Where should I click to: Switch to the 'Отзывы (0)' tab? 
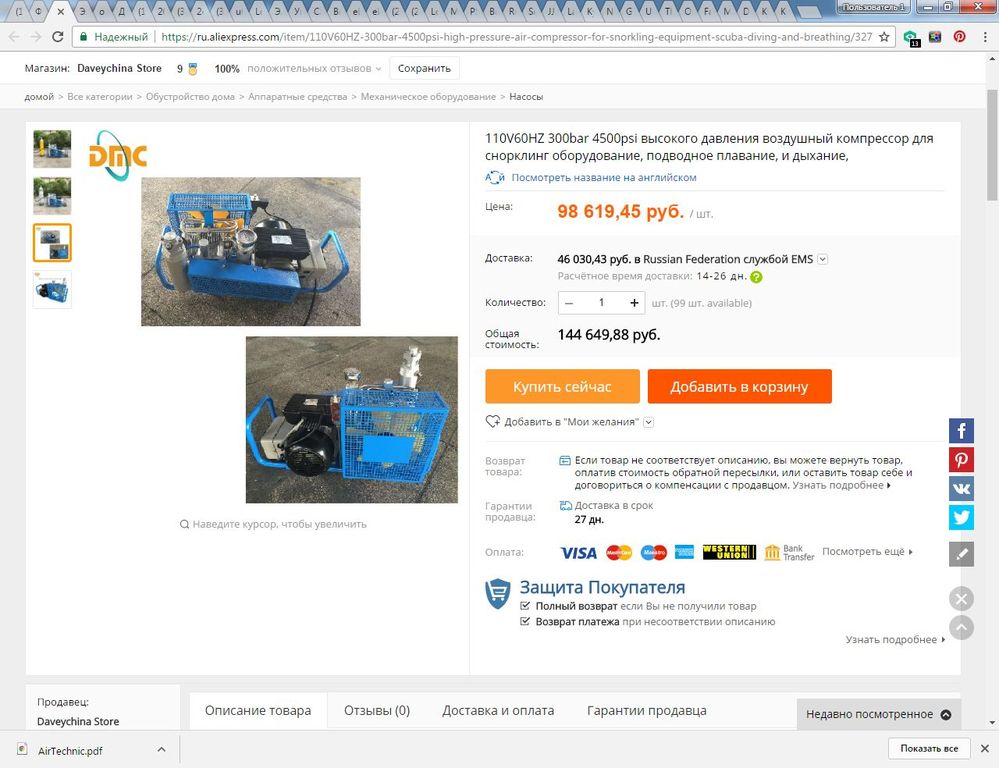(377, 711)
